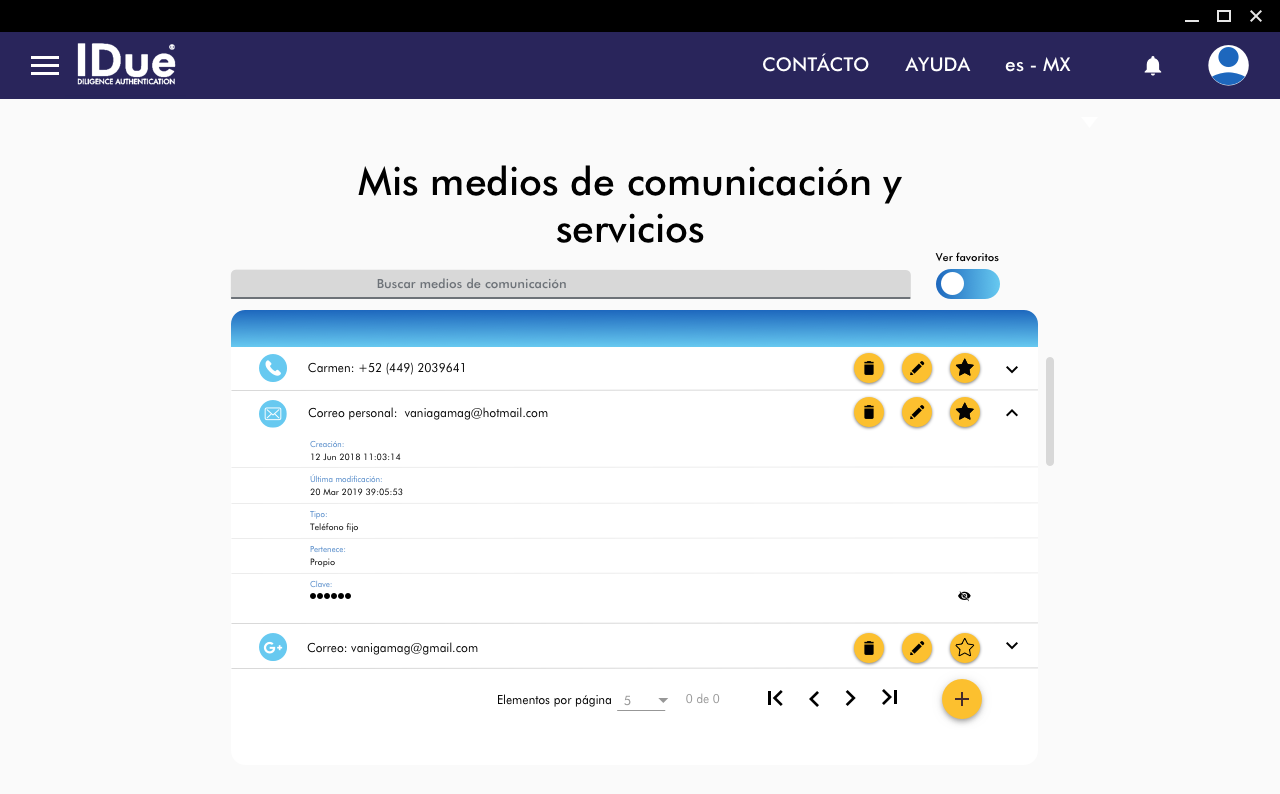Edit the Carmen phone entry
Viewport: 1280px width, 794px height.
(x=916, y=368)
